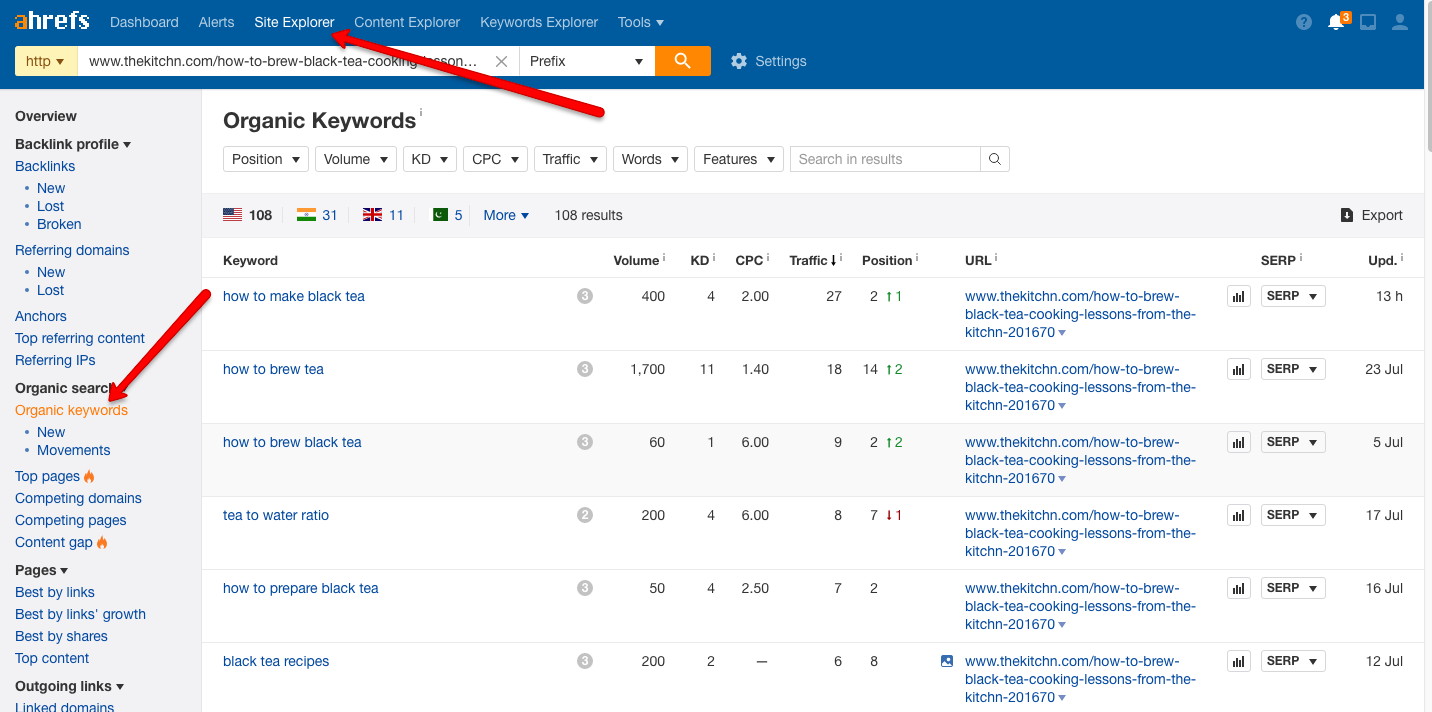The image size is (1432, 712).
Task: Collapse the Pages section in sidebar
Action: 41,570
